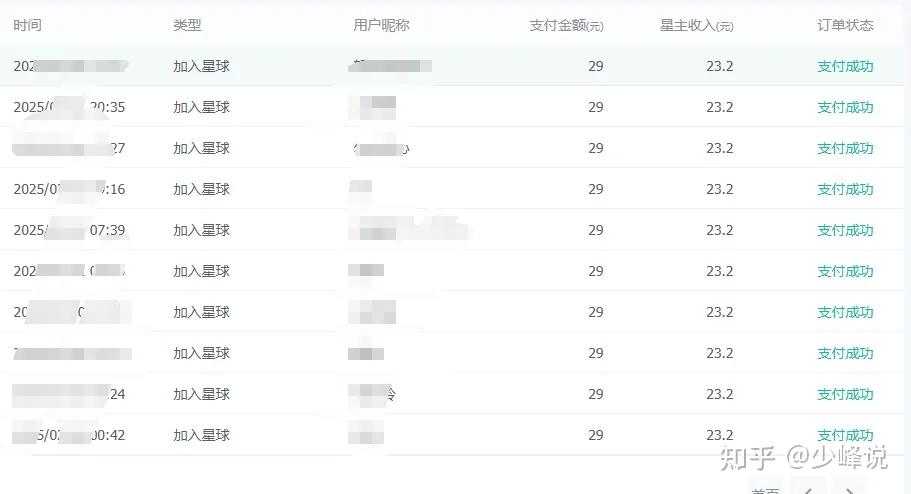
Task: Go to the 首页 first page button
Action: pyautogui.click(x=766, y=489)
